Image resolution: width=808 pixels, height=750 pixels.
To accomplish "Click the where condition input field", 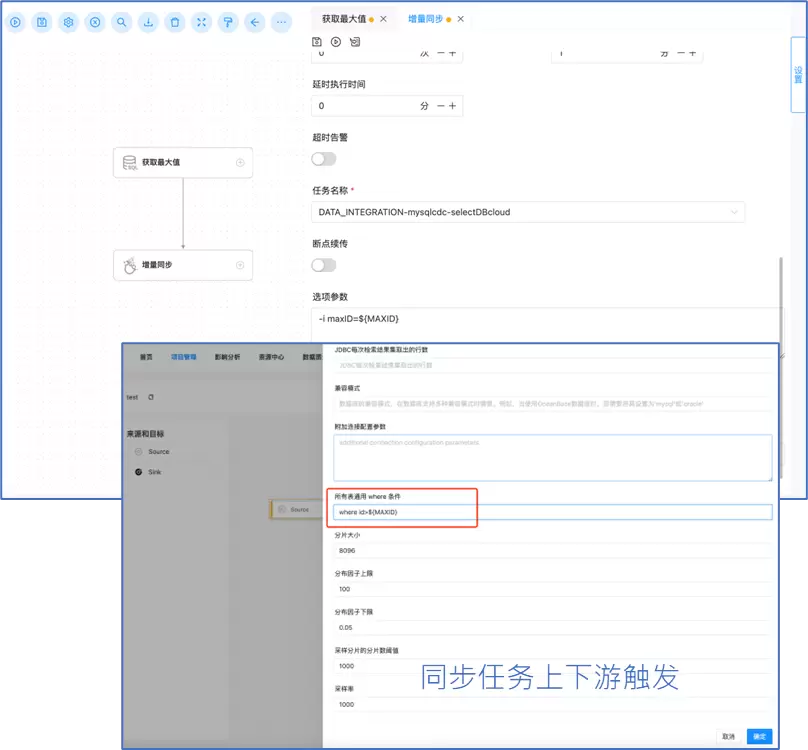I will [x=552, y=512].
